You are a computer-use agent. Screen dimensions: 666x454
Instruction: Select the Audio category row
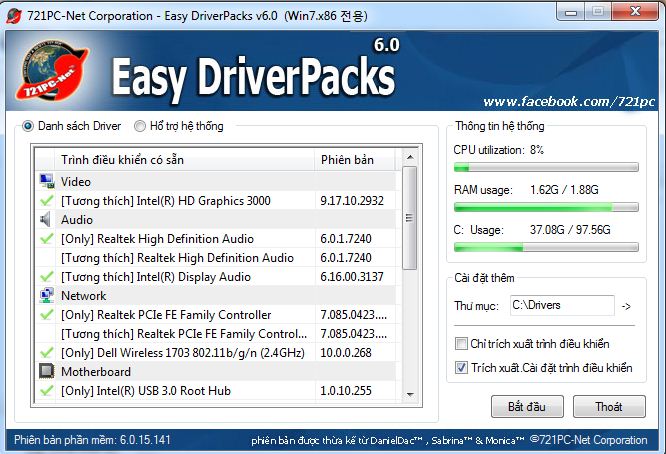[216, 220]
